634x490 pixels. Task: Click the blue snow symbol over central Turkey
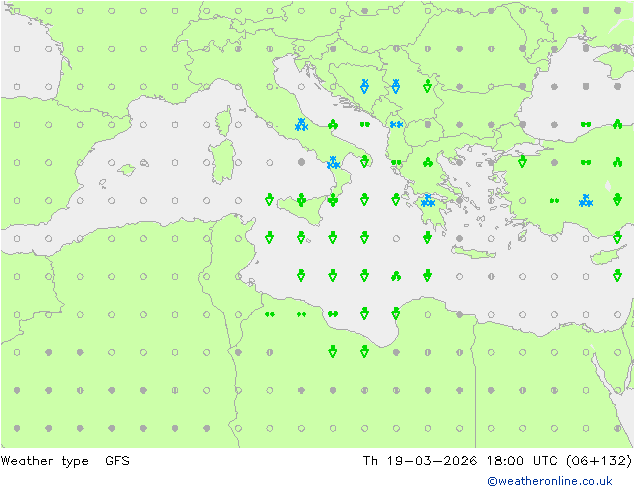coord(586,201)
